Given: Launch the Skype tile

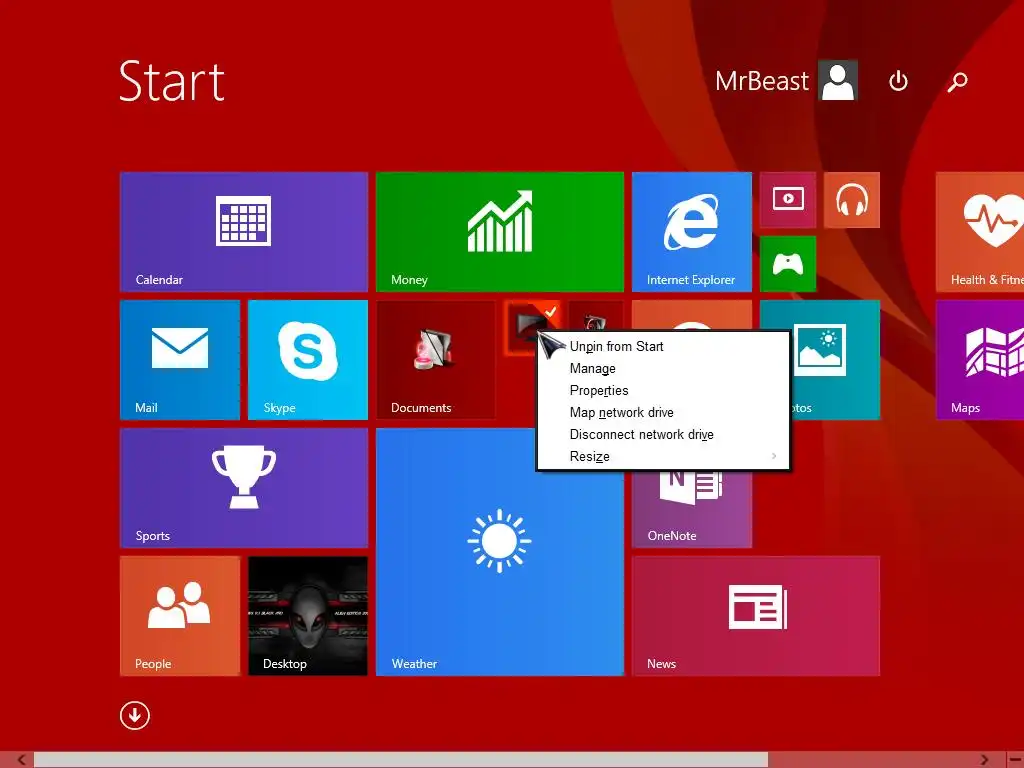Looking at the screenshot, I should [x=308, y=360].
